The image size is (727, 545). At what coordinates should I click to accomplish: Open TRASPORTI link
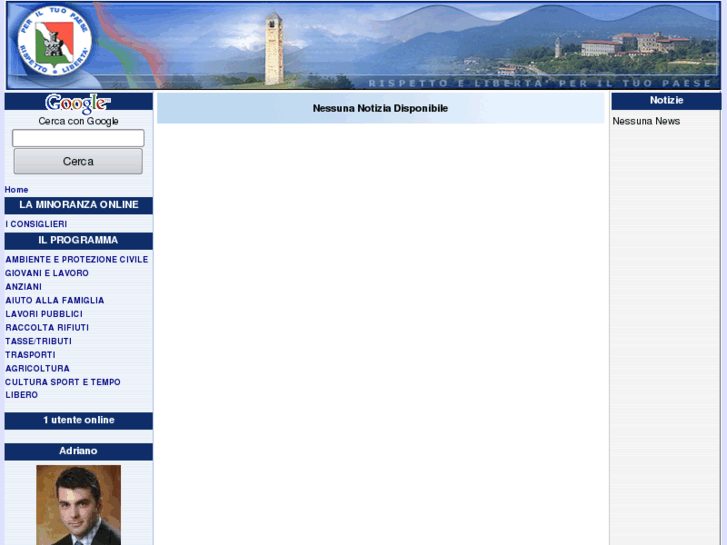pos(30,355)
